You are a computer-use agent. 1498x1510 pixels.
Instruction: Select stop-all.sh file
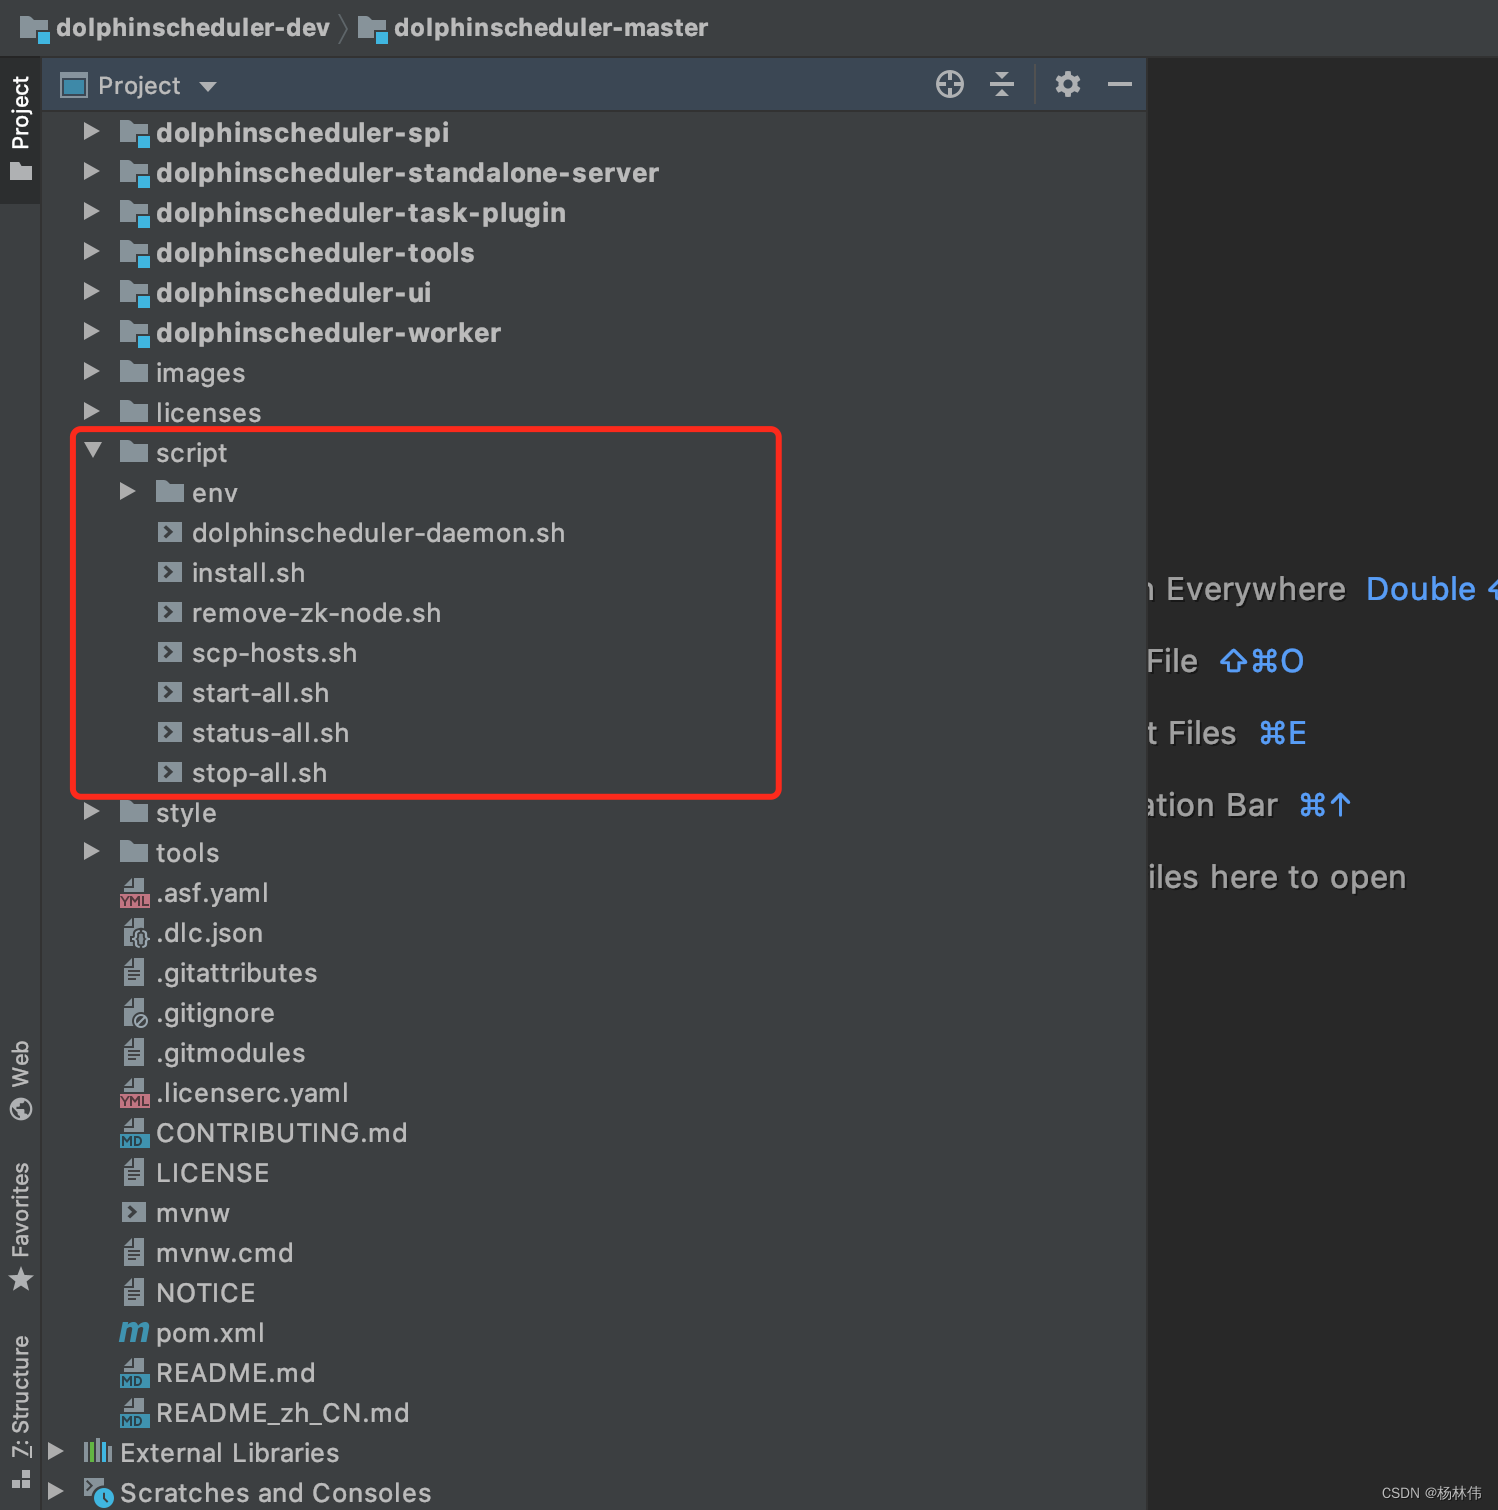pos(259,773)
